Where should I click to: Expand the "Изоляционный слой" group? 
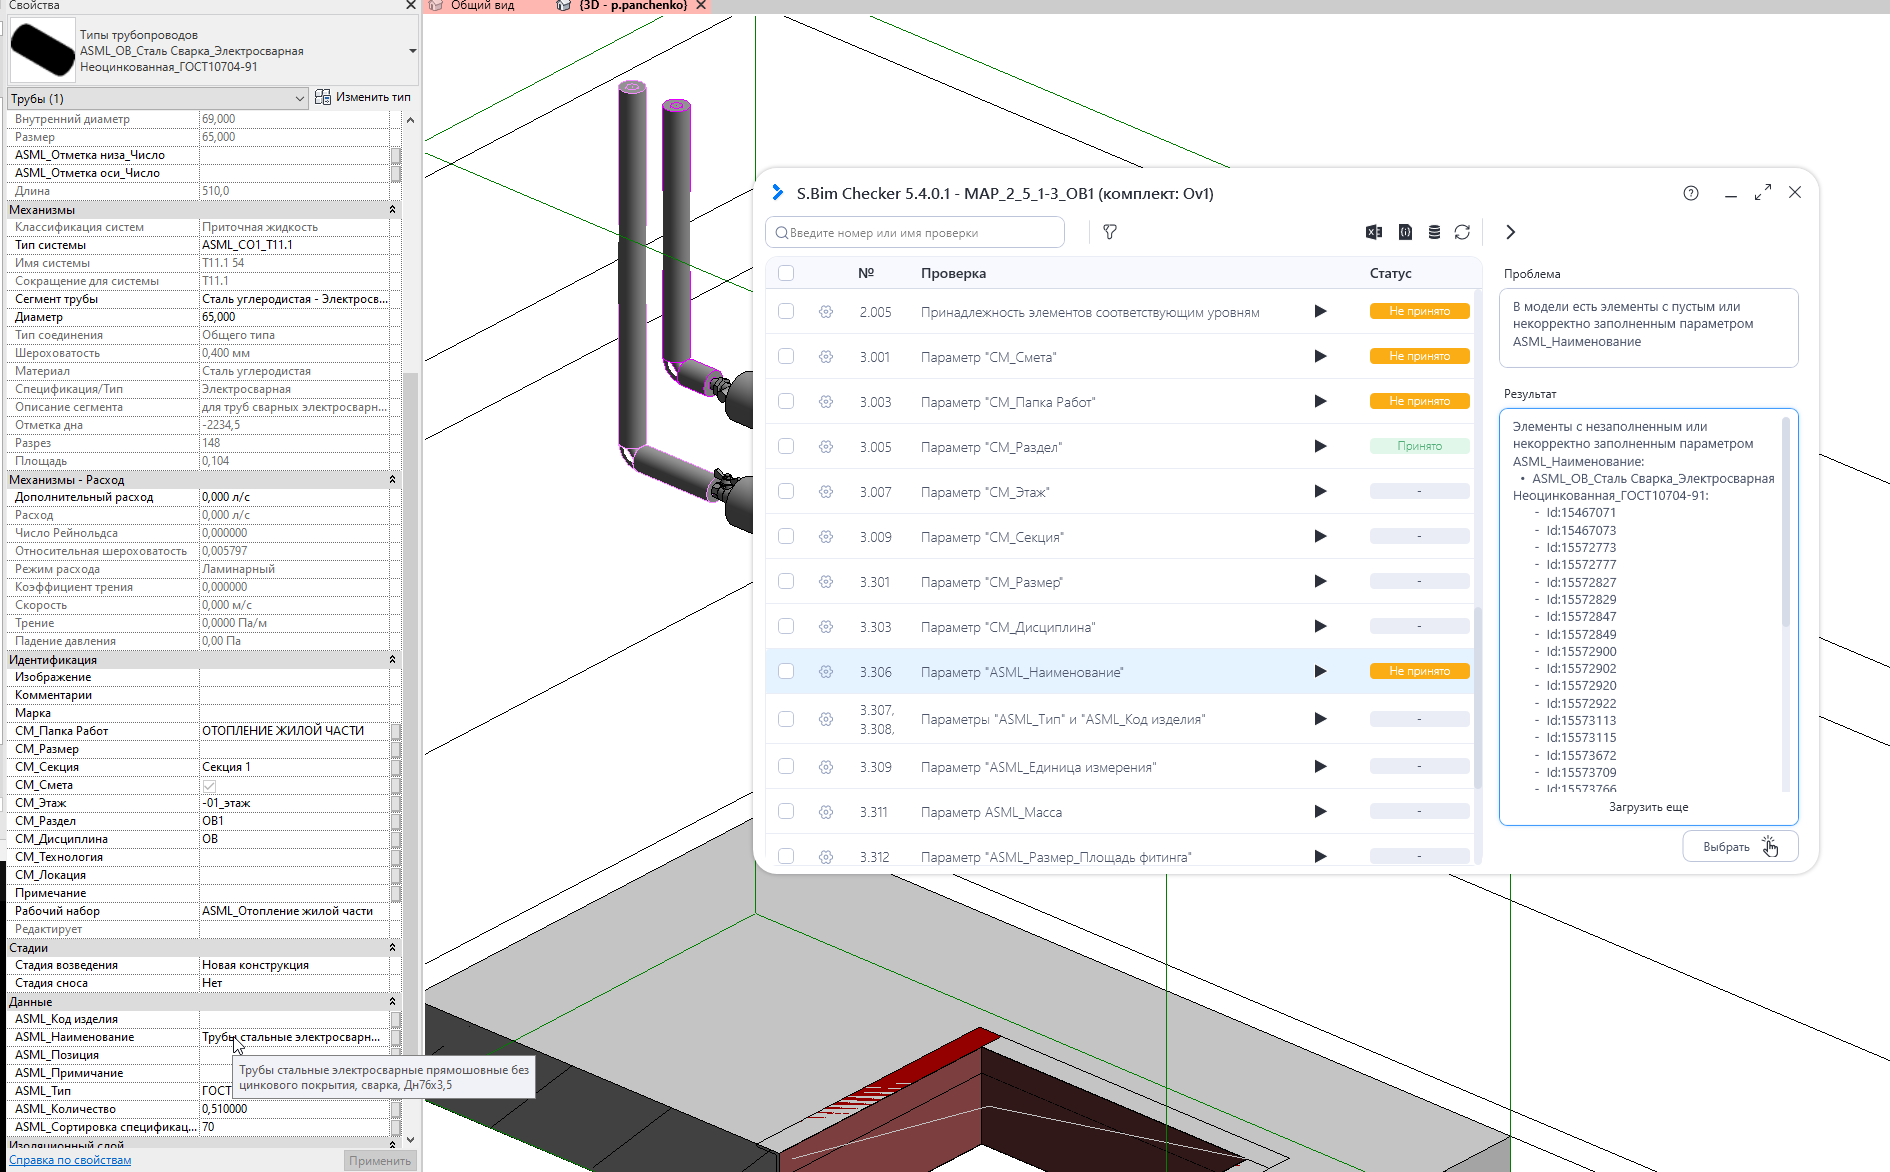click(392, 1144)
